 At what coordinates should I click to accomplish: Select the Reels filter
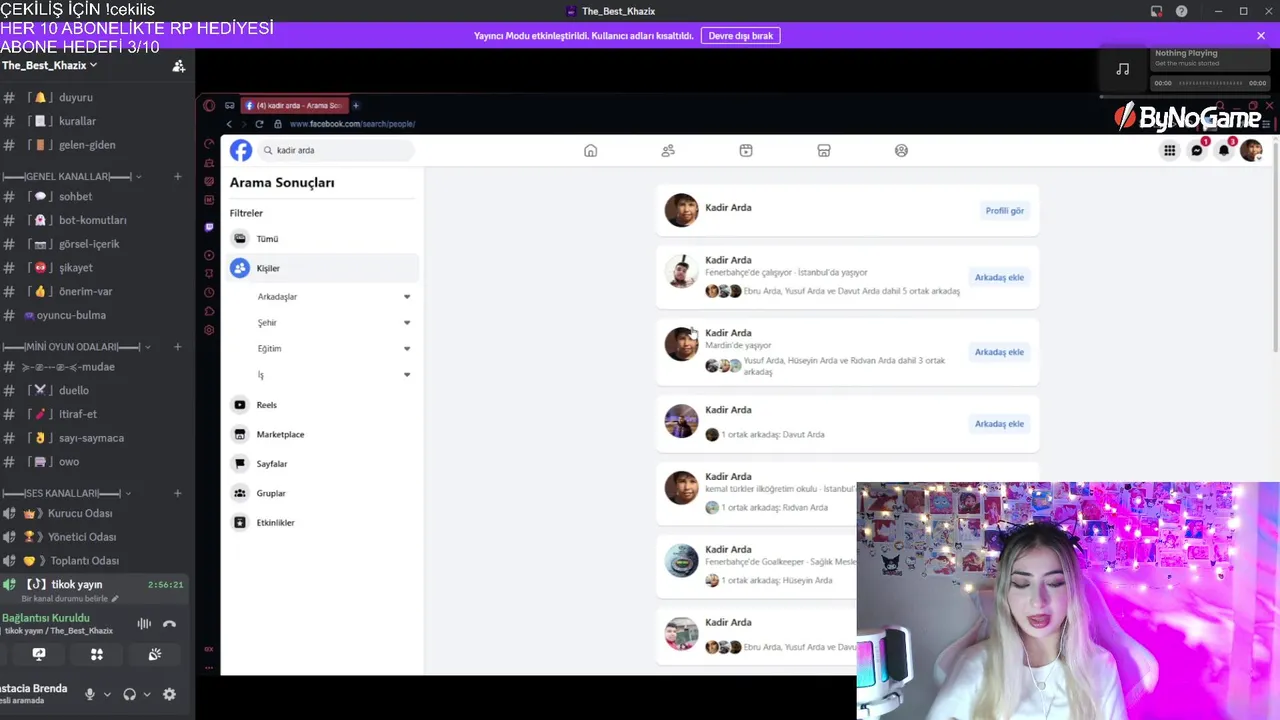pos(323,405)
